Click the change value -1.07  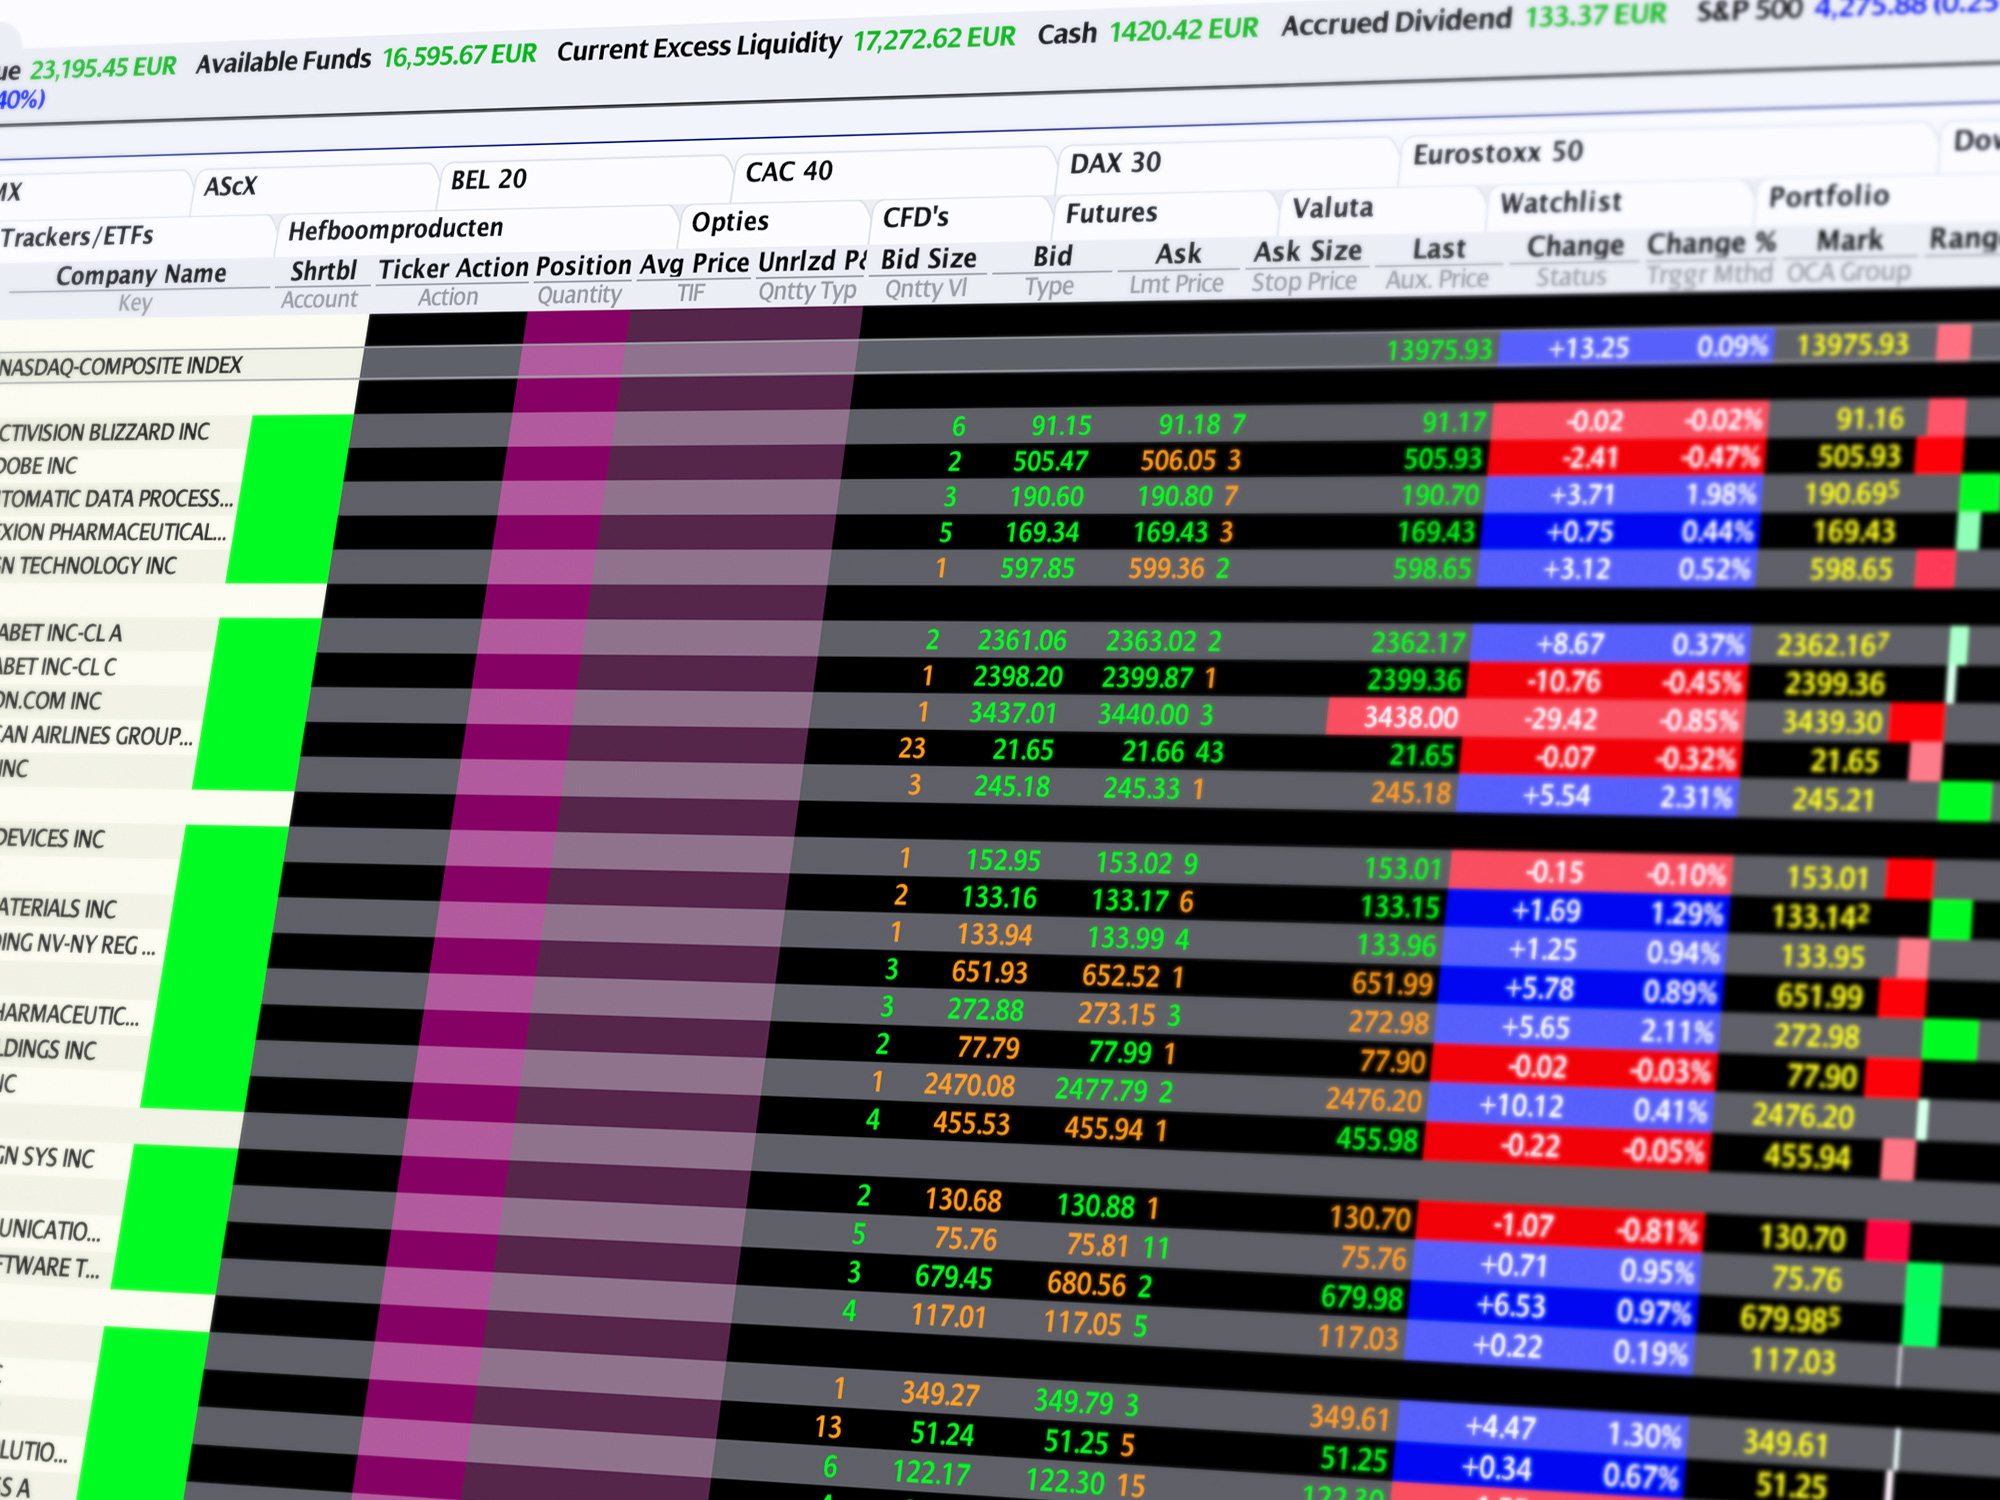[1522, 1226]
